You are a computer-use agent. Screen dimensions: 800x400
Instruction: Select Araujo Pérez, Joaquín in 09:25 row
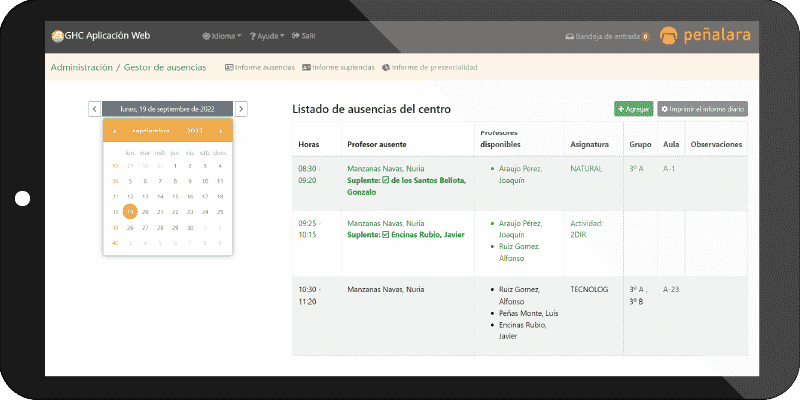click(520, 229)
